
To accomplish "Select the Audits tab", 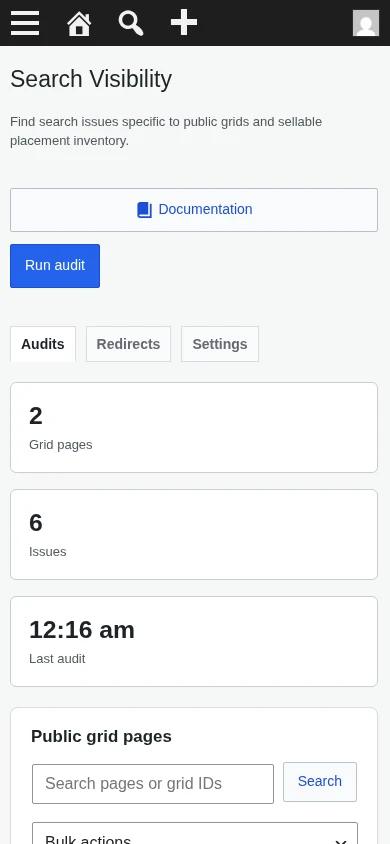I will tap(43, 344).
